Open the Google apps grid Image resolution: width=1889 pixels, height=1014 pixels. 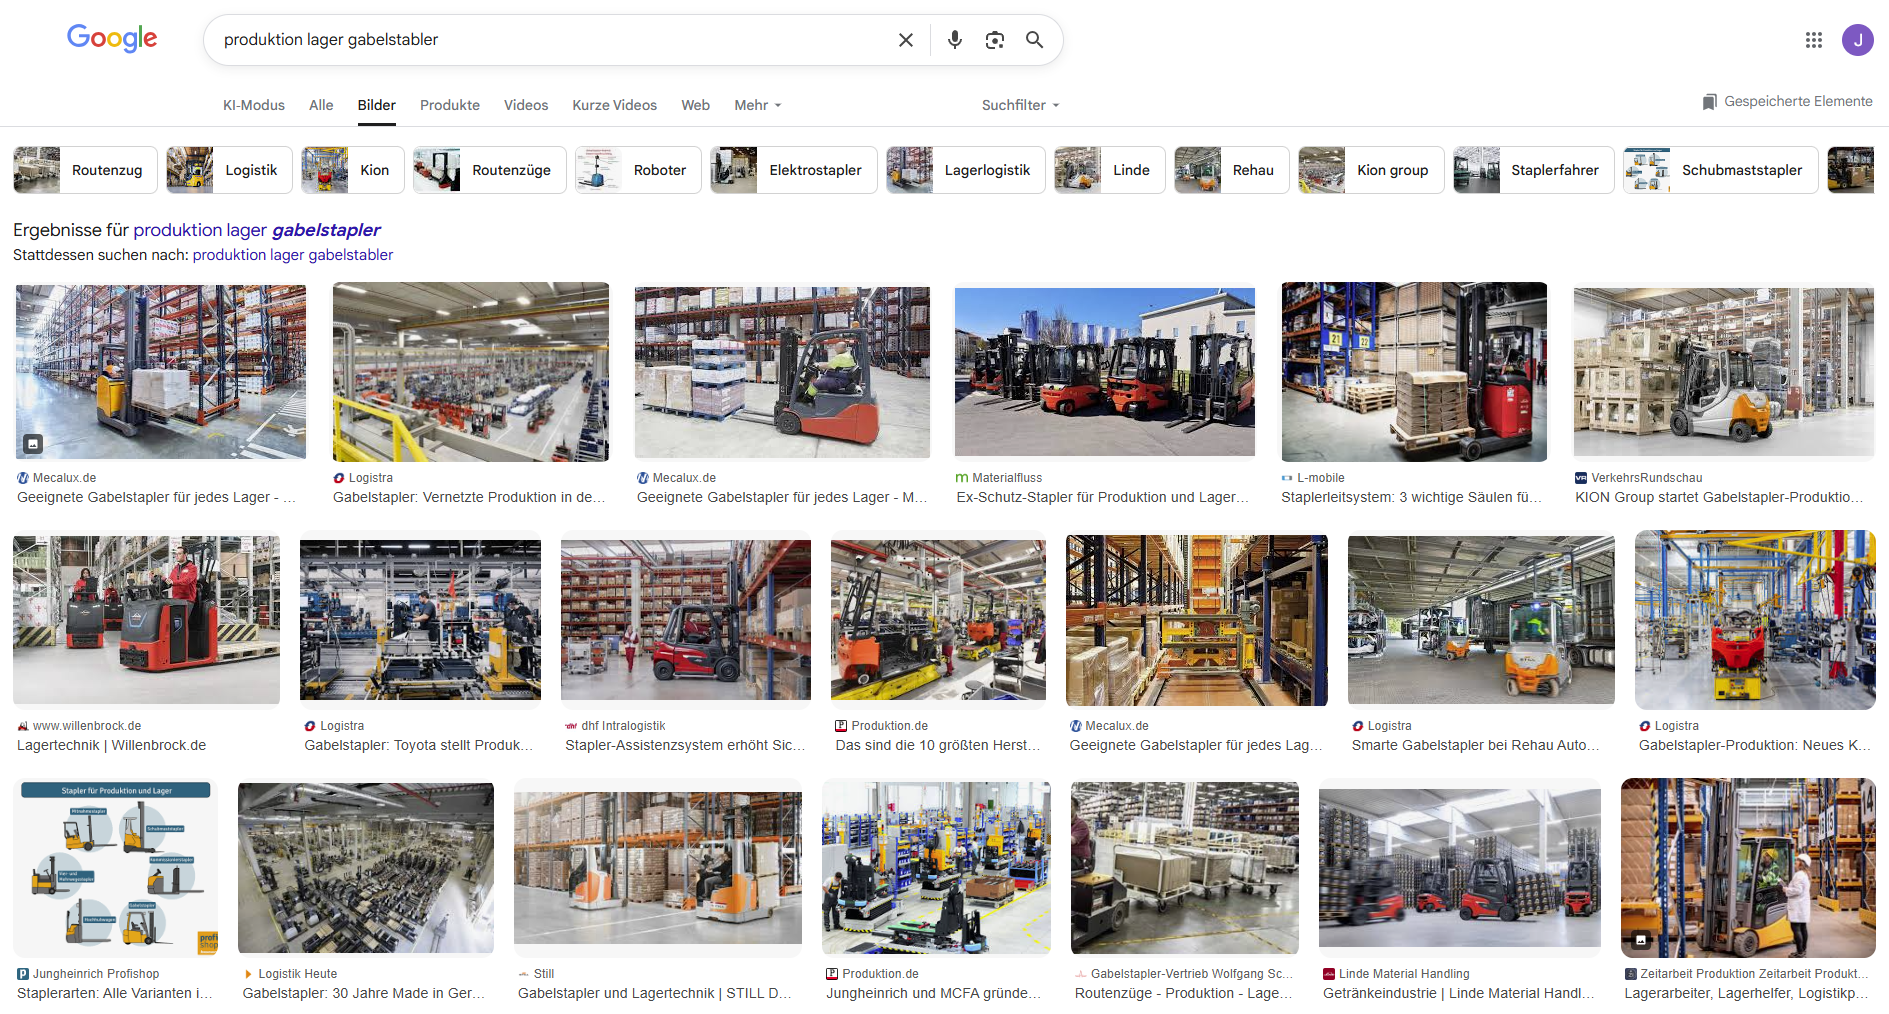point(1813,40)
